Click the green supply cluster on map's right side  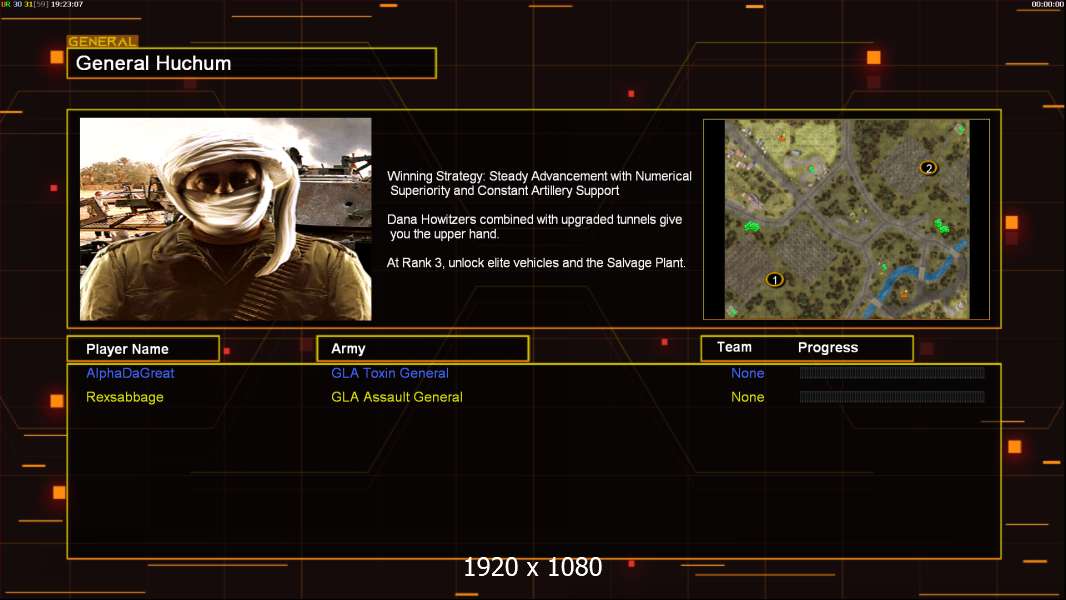point(941,226)
